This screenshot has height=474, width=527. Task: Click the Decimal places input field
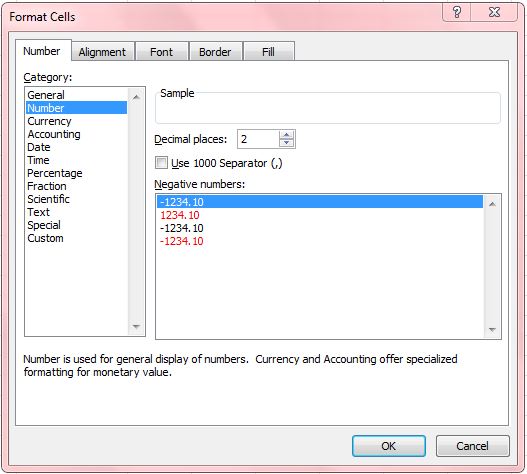tap(258, 139)
